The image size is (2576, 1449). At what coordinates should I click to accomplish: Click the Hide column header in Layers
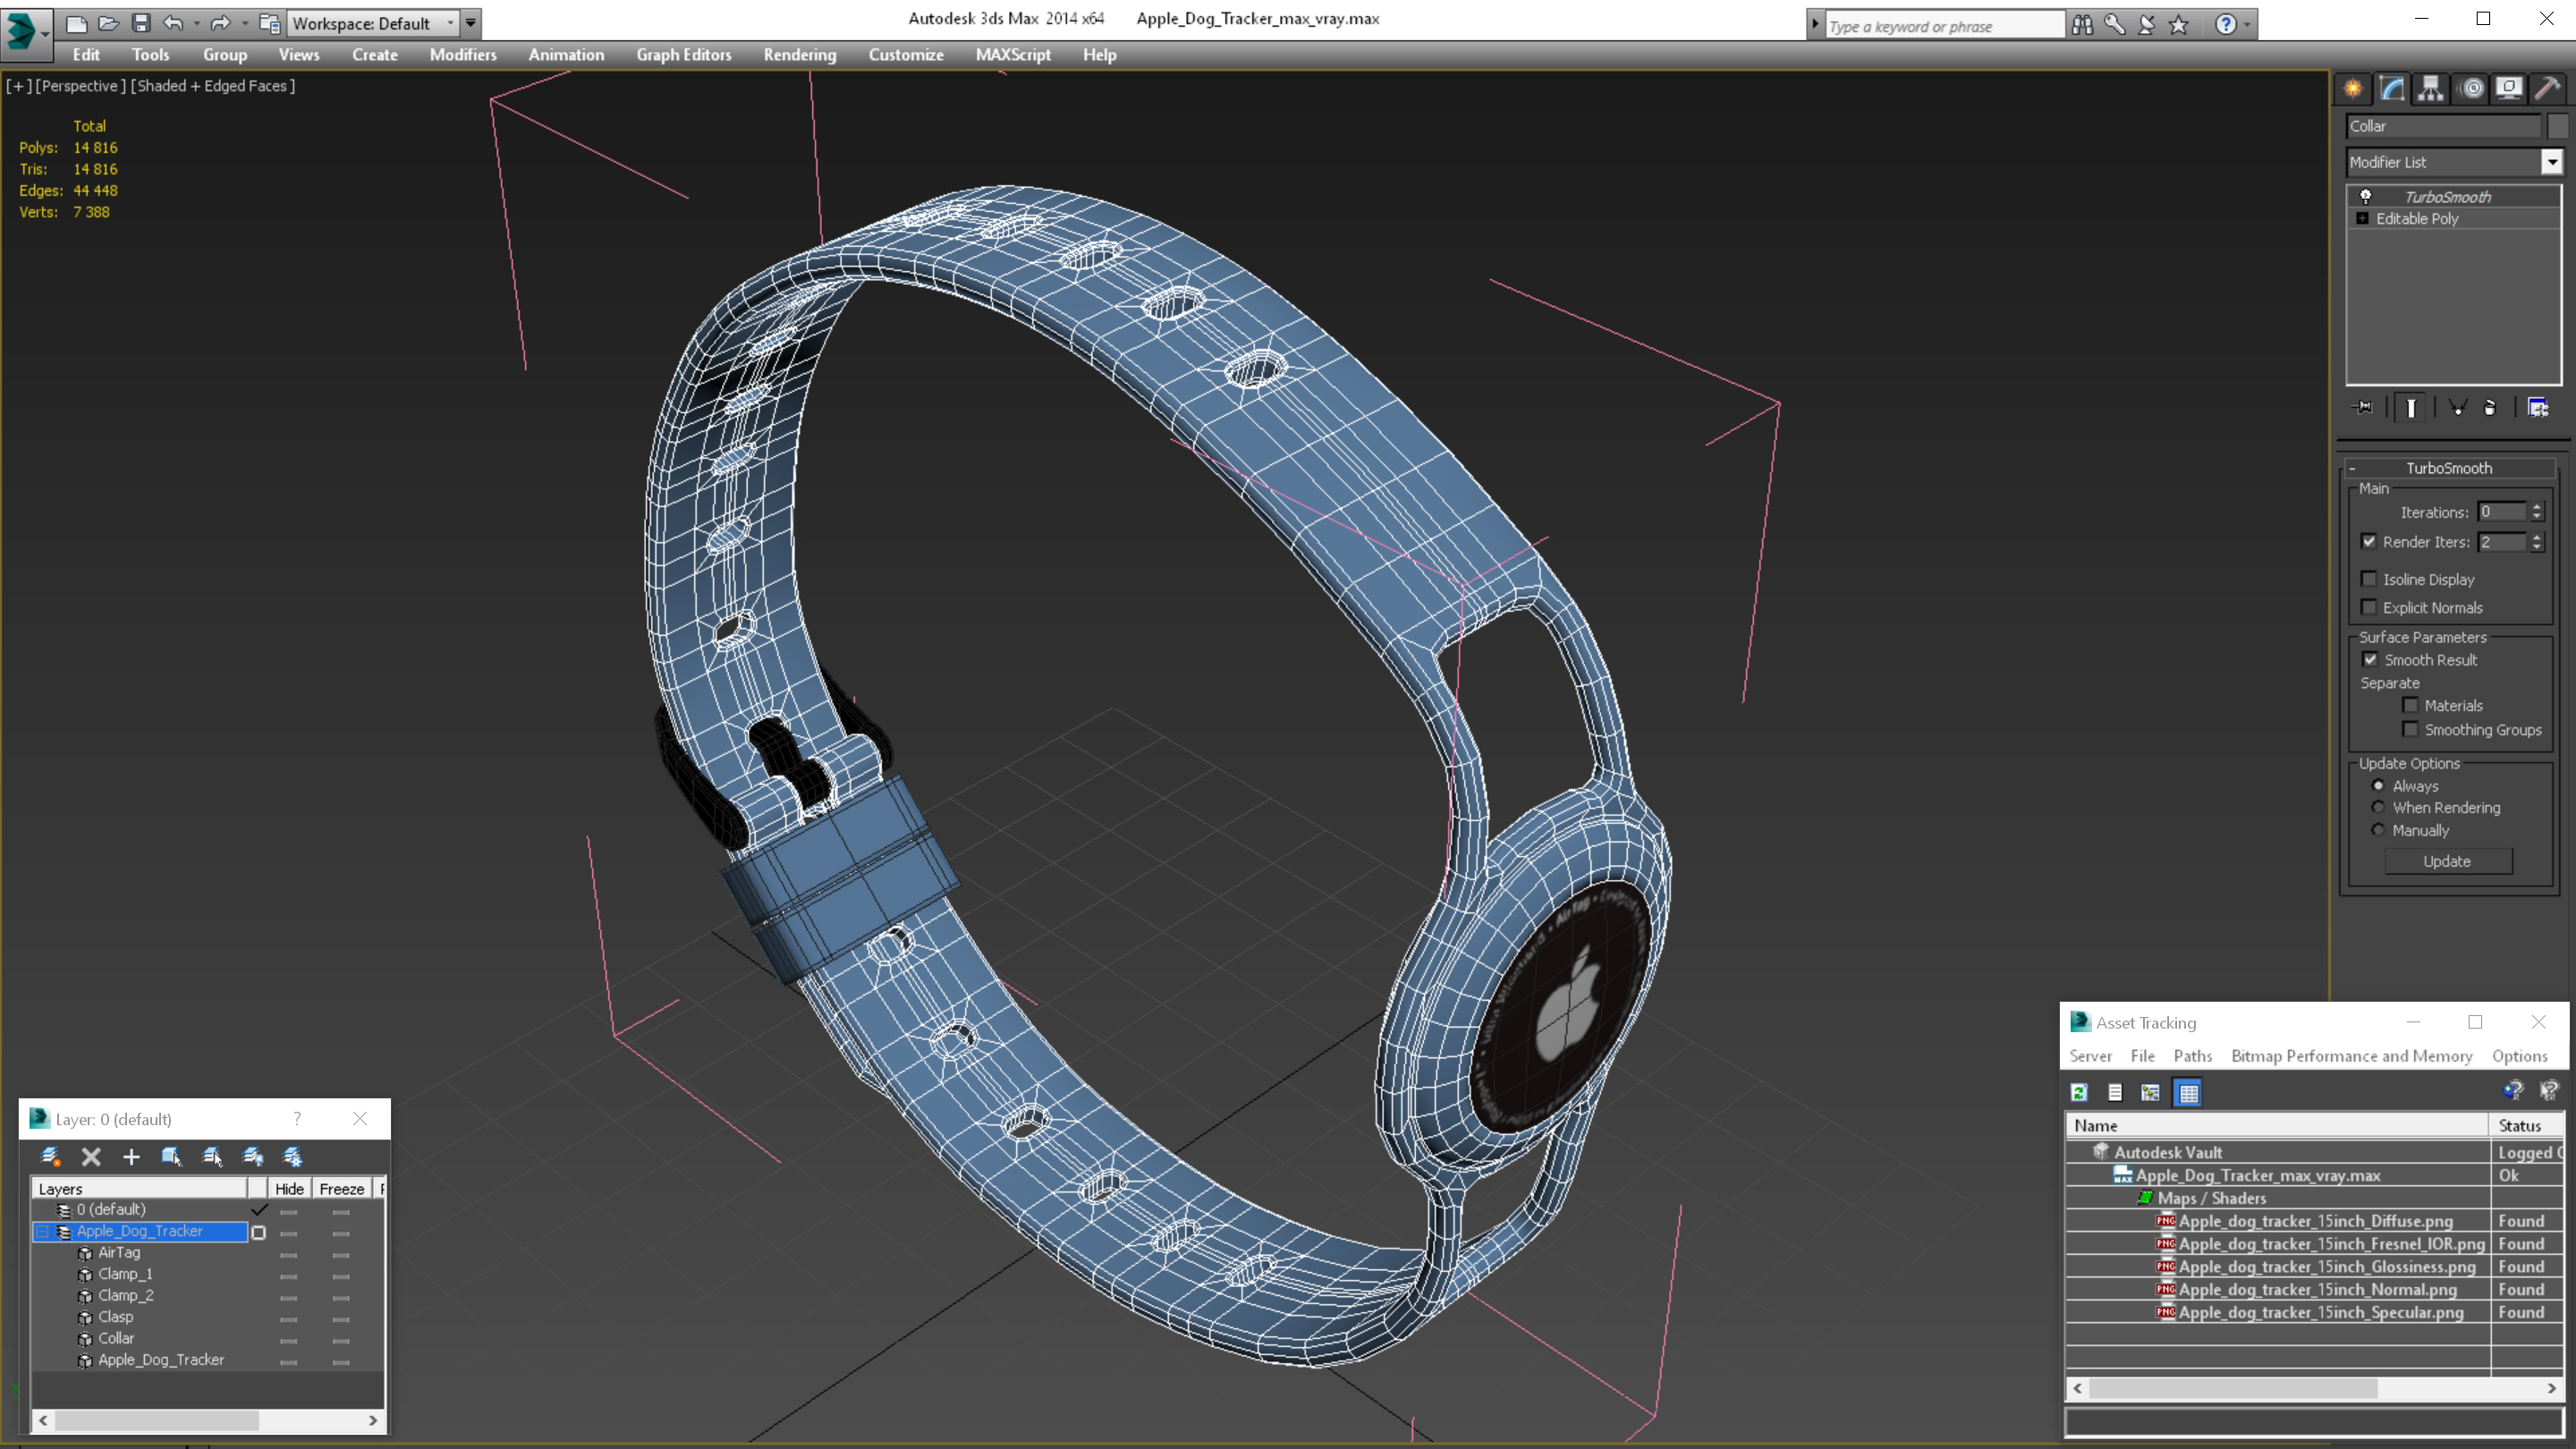(289, 1189)
